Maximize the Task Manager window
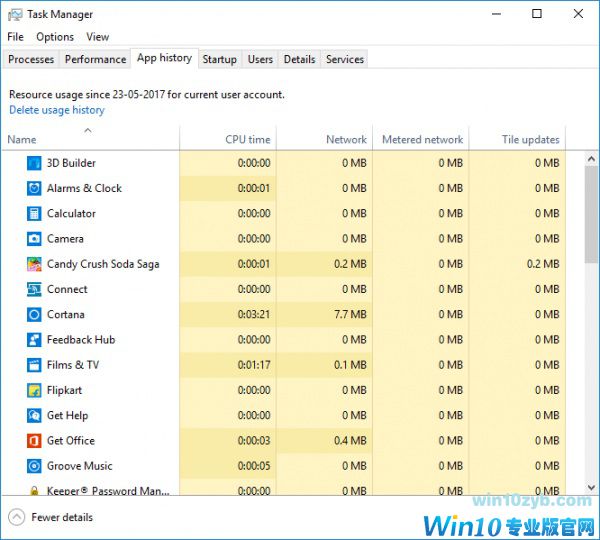The image size is (600, 540). (x=537, y=14)
